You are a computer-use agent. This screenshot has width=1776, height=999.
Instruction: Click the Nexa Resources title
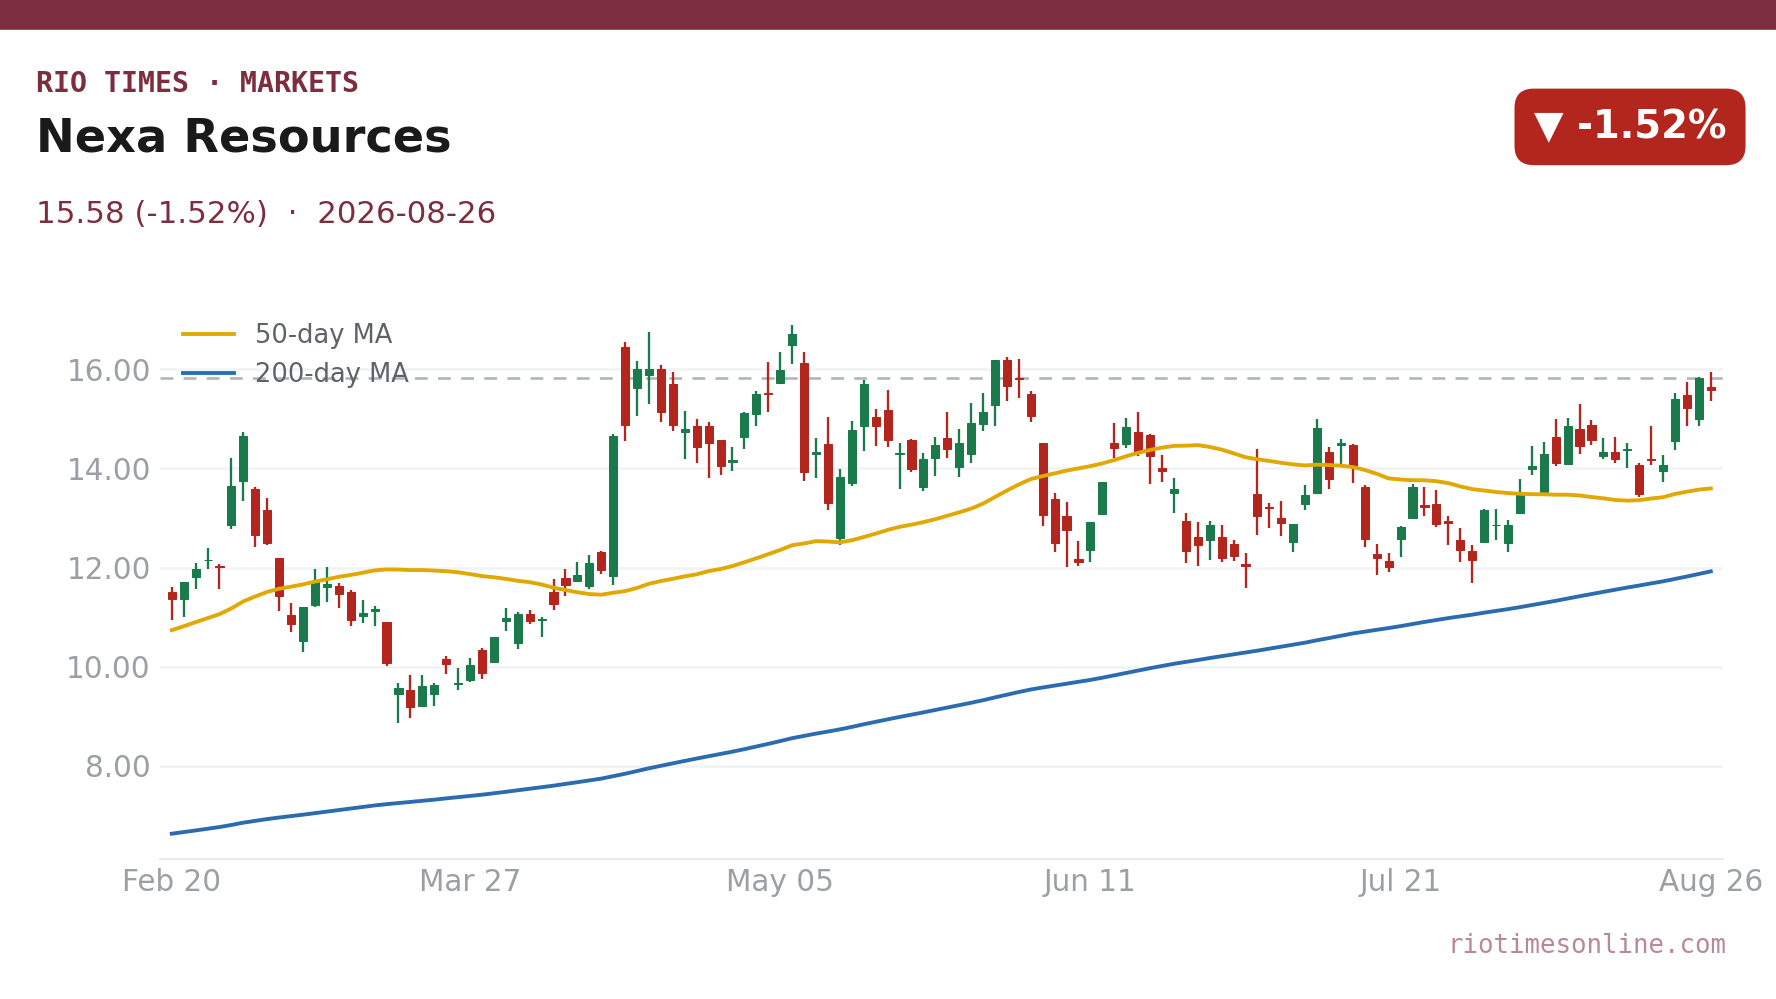(x=243, y=138)
